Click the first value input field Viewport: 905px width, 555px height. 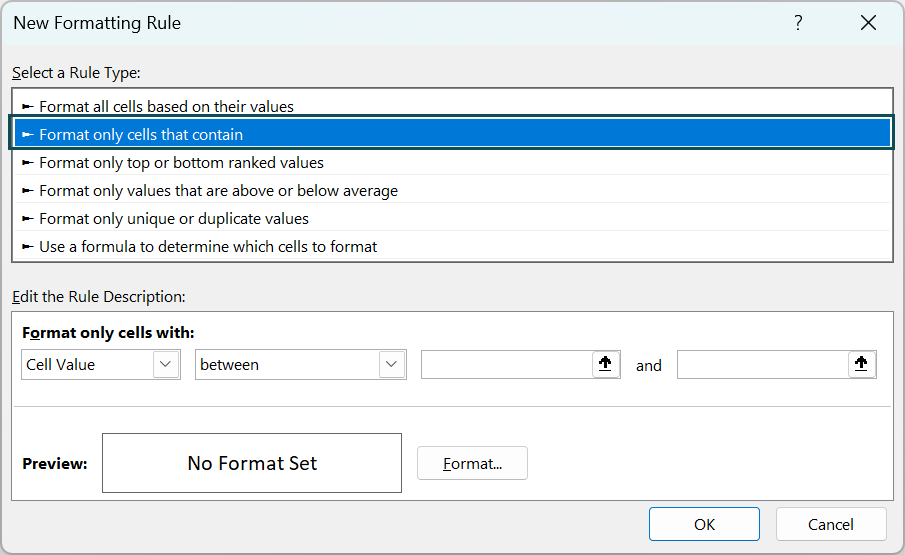507,365
